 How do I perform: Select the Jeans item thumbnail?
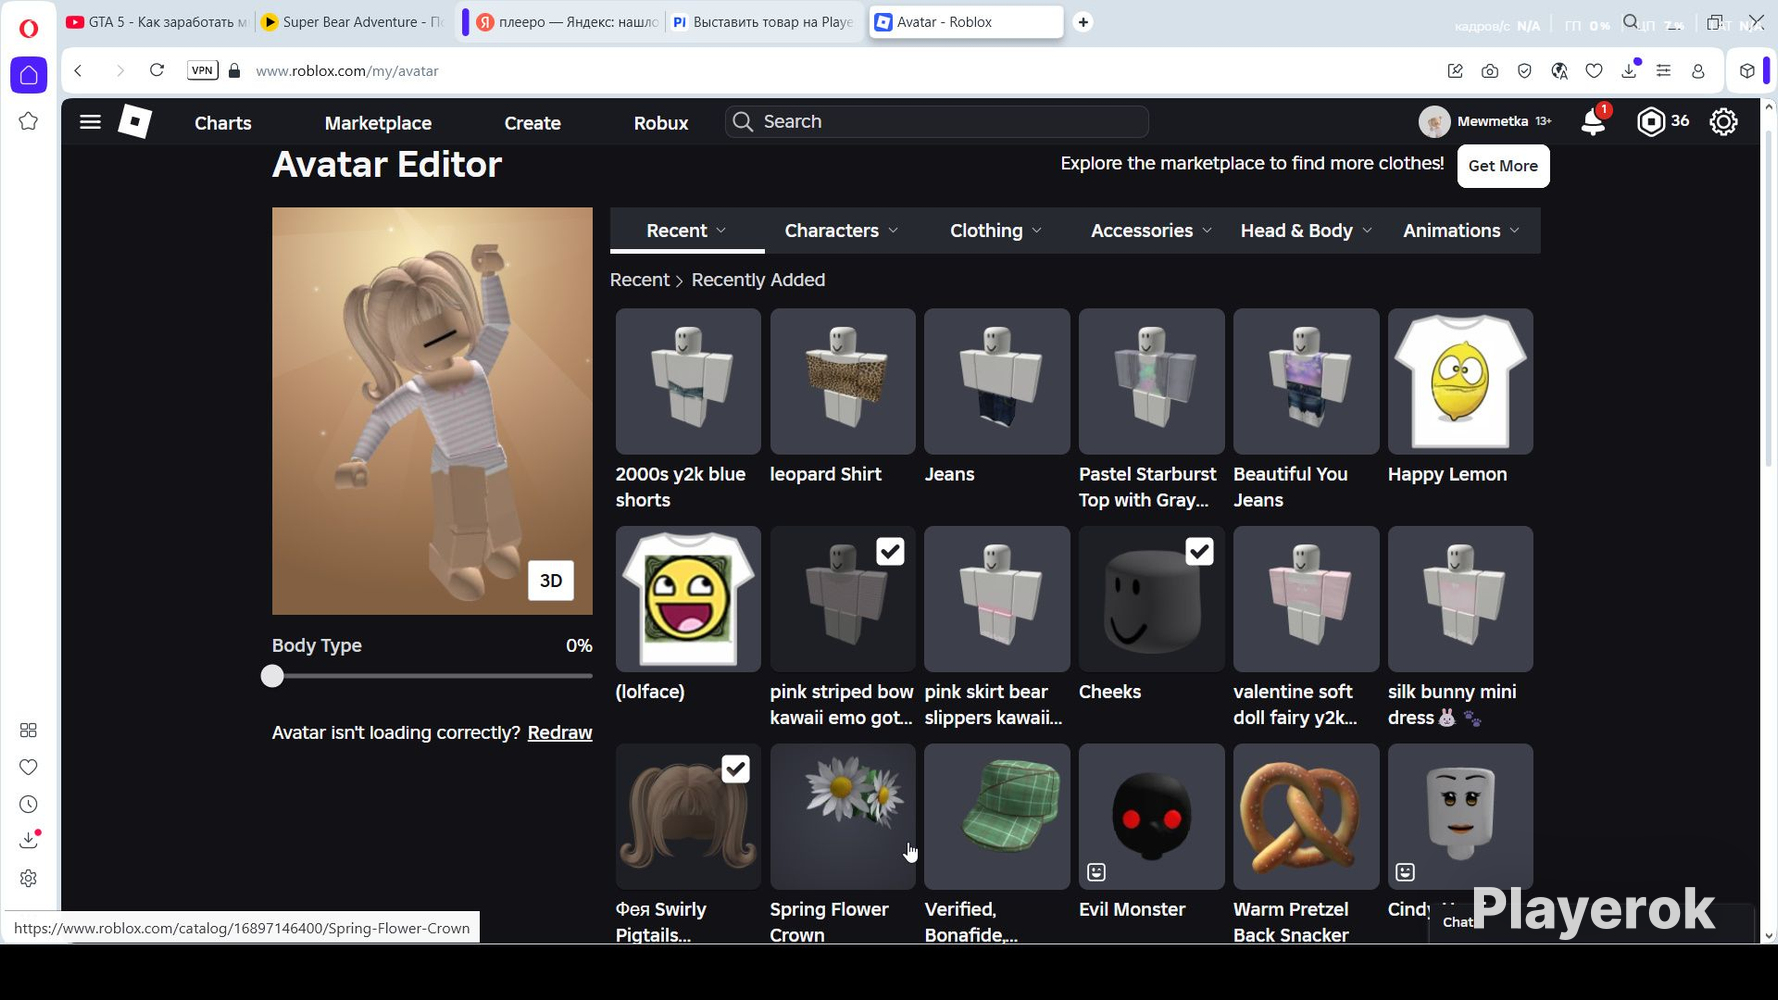(x=997, y=381)
